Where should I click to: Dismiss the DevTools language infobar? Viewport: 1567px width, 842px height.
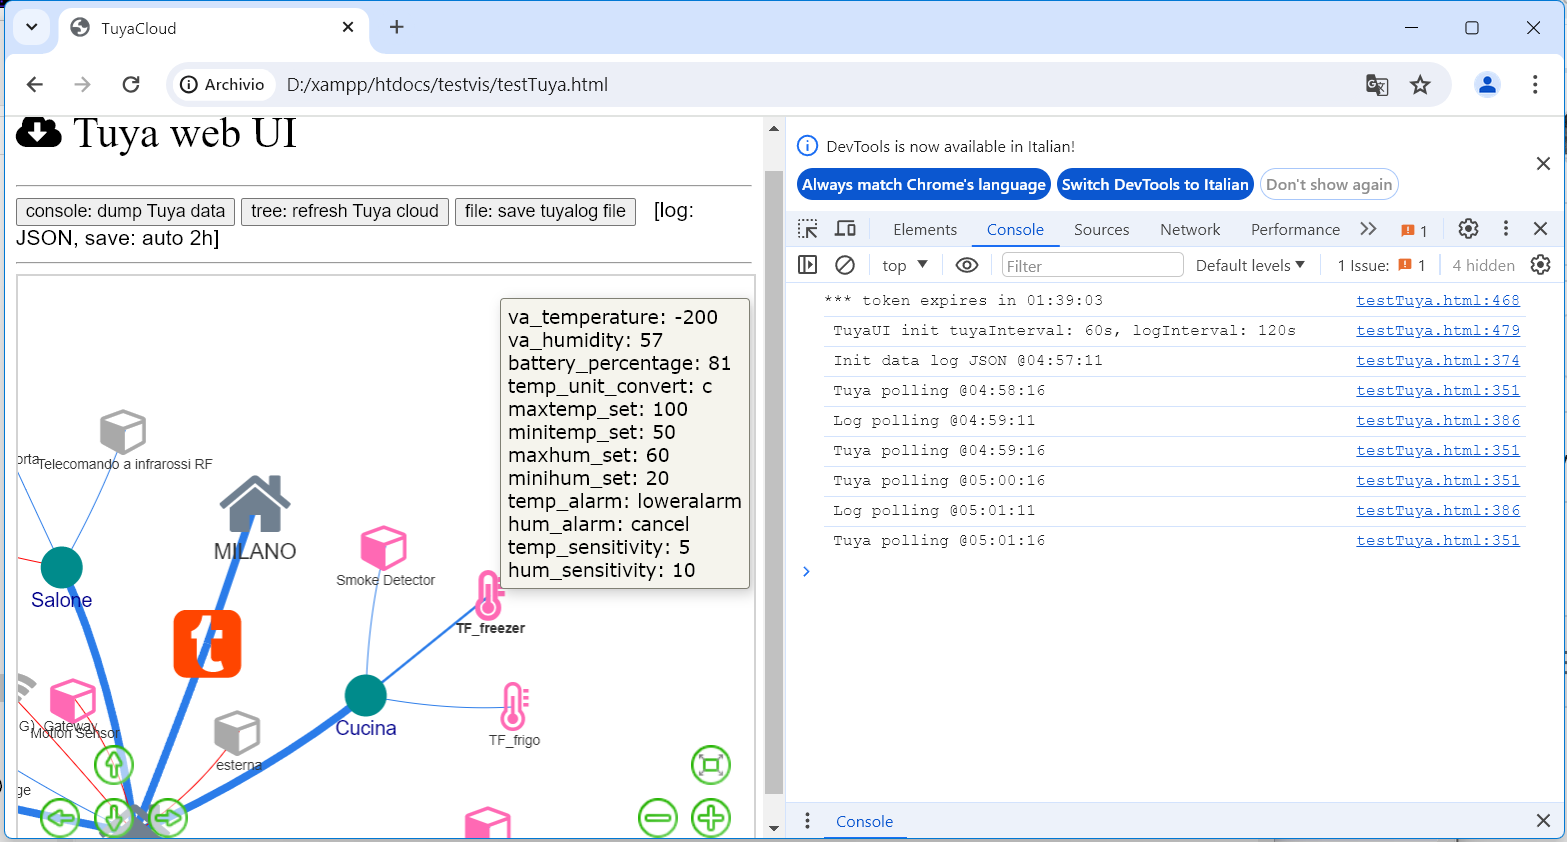click(x=1543, y=163)
